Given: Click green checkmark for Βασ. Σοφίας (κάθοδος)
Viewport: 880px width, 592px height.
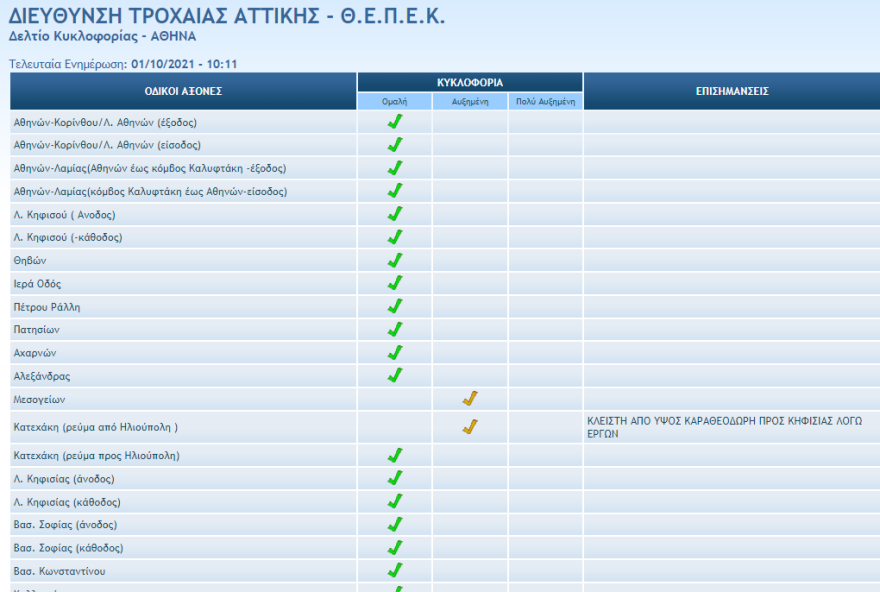Looking at the screenshot, I should (395, 548).
